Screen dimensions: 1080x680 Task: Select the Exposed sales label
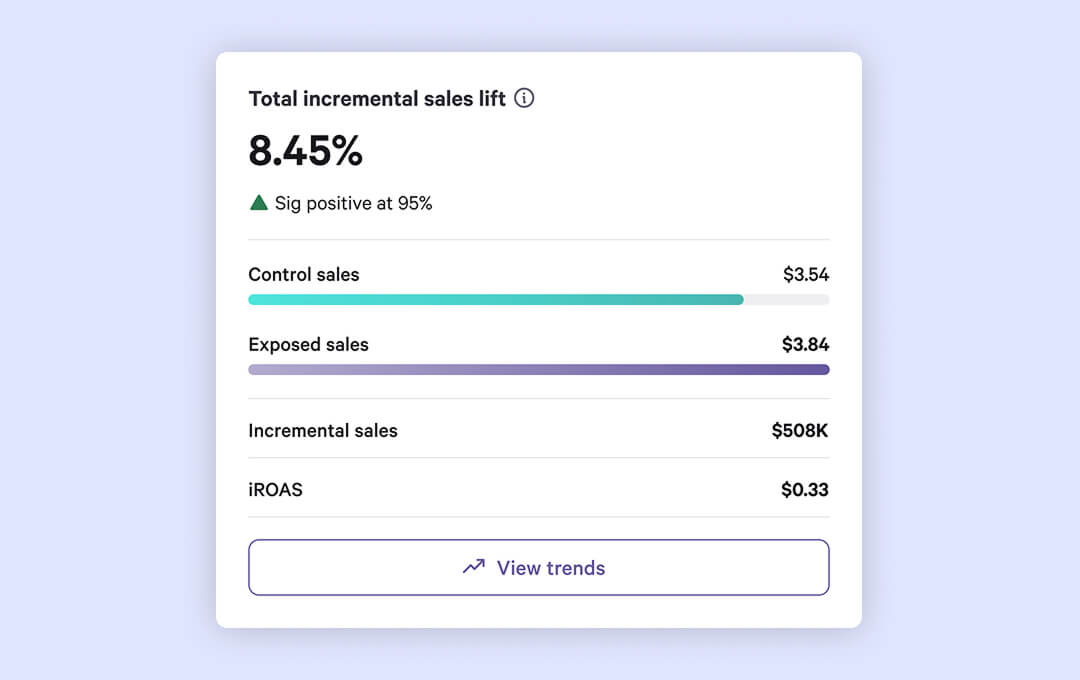click(308, 344)
